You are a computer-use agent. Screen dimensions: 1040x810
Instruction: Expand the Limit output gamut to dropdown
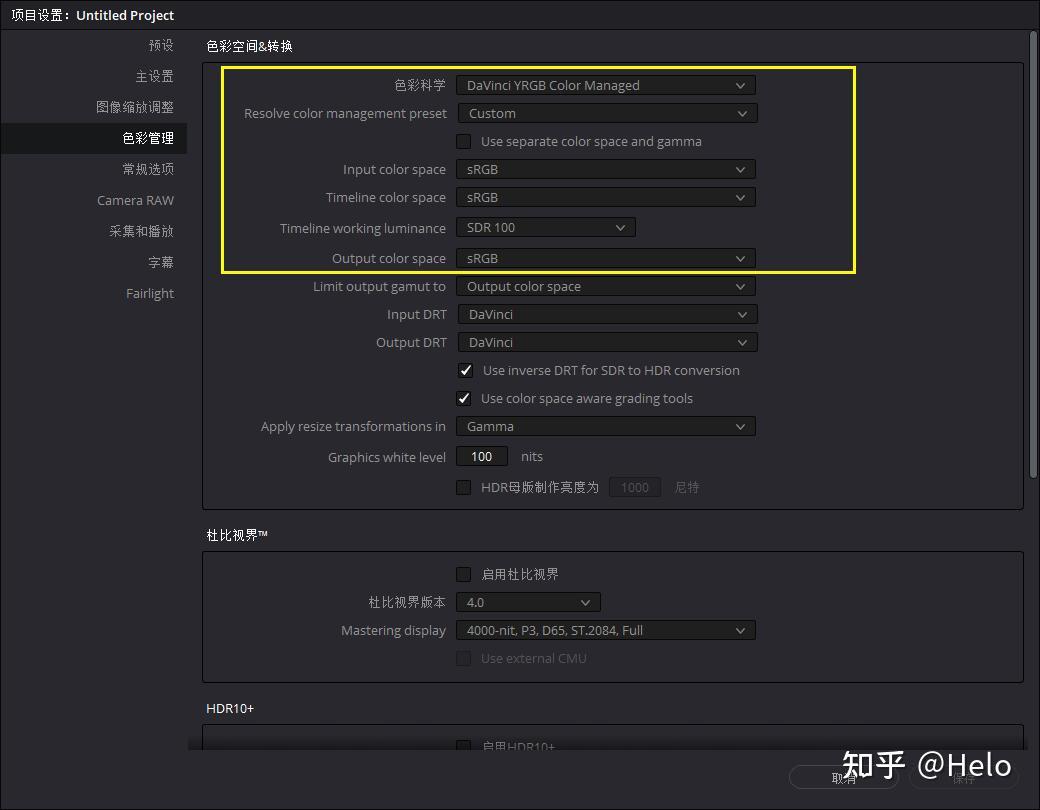pyautogui.click(x=605, y=286)
